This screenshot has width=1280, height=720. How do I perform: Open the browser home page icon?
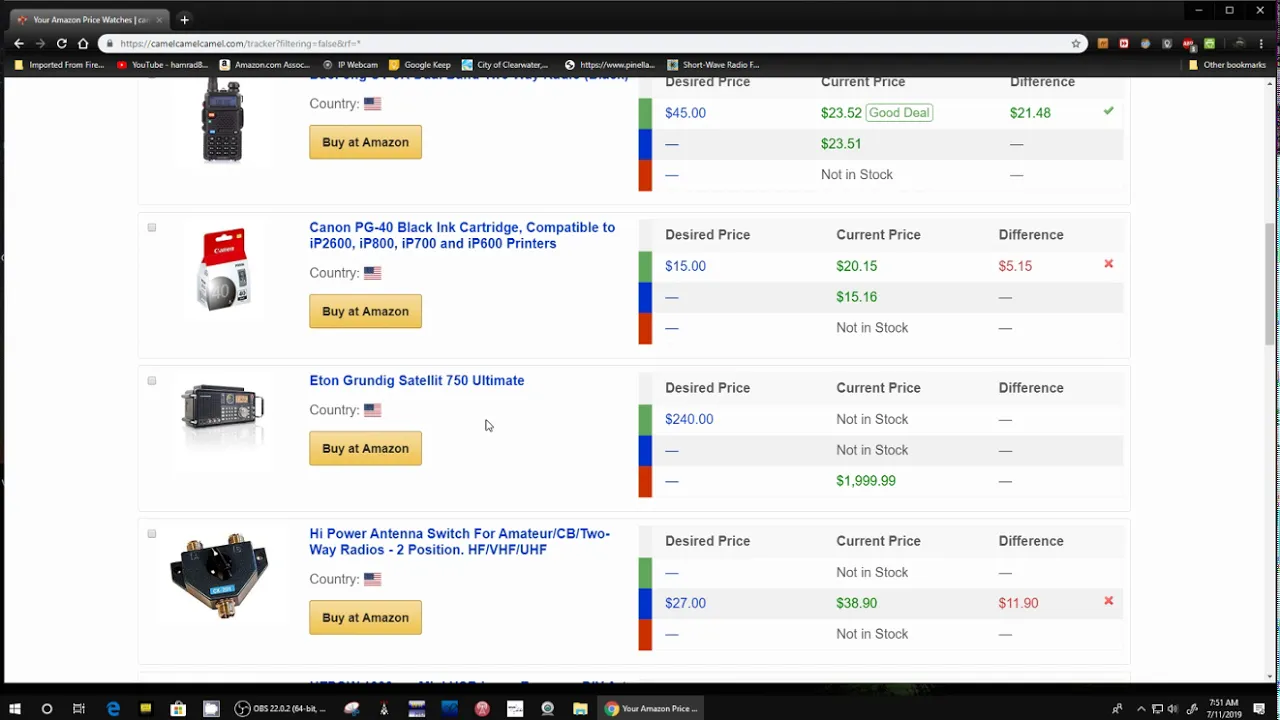83,43
